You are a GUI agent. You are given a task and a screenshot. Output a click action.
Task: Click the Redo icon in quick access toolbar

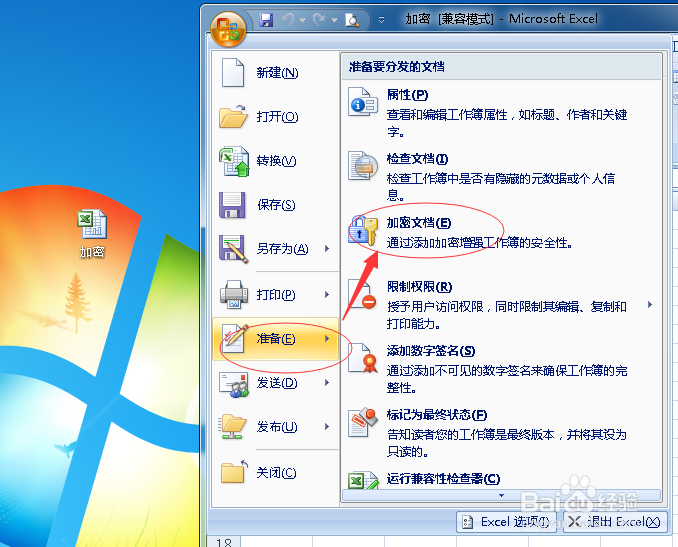(320, 19)
